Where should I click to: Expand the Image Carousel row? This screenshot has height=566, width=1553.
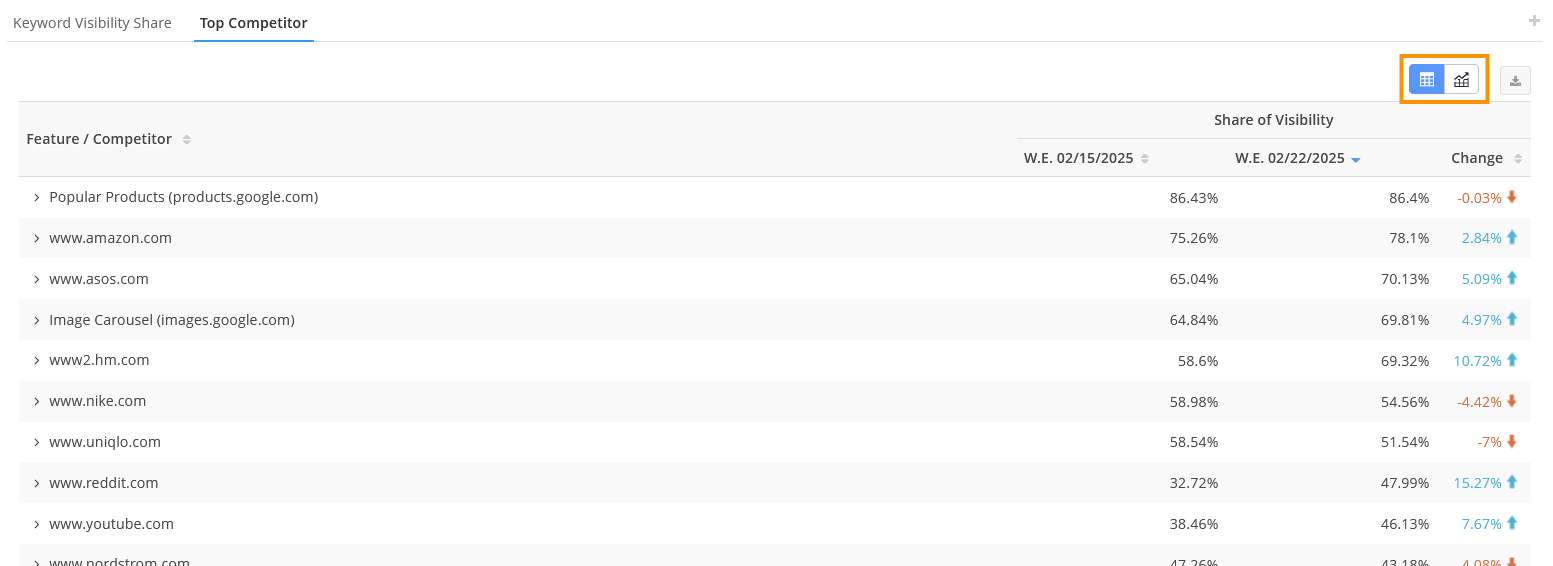pyautogui.click(x=37, y=321)
